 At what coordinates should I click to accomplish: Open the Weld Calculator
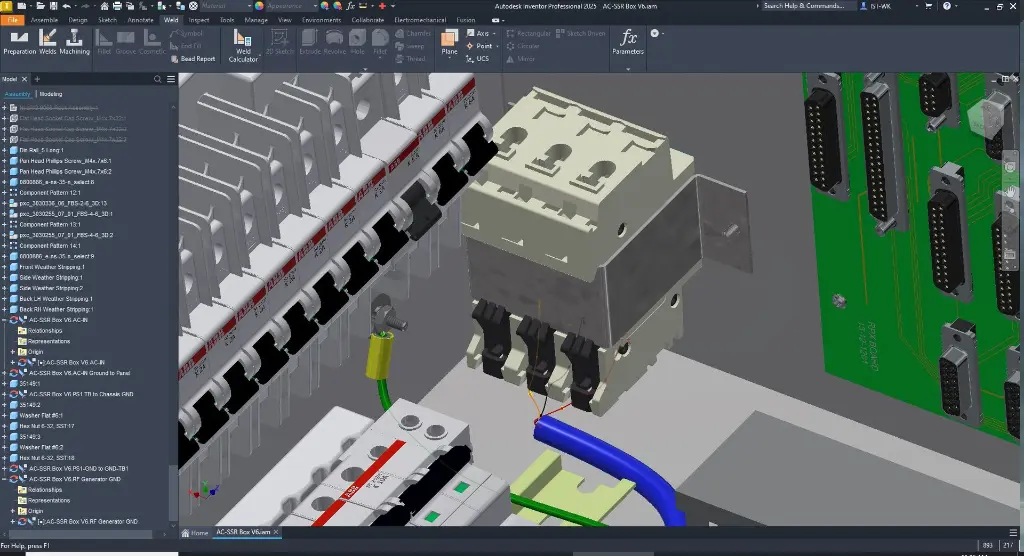click(243, 46)
